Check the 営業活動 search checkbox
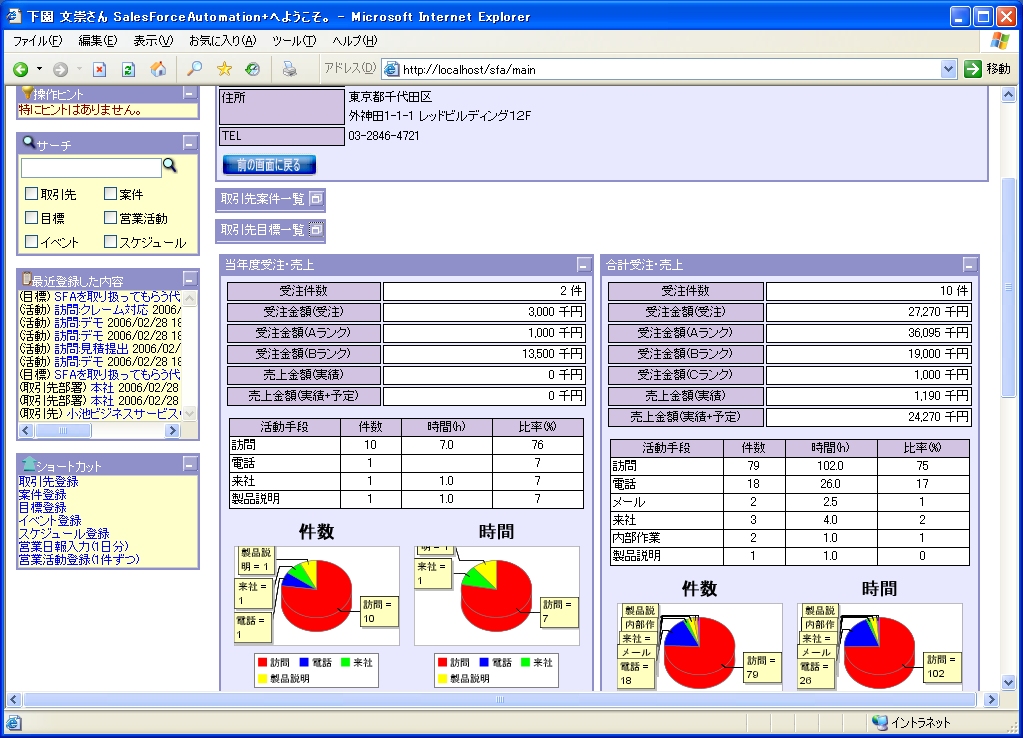The image size is (1023, 738). [110, 218]
